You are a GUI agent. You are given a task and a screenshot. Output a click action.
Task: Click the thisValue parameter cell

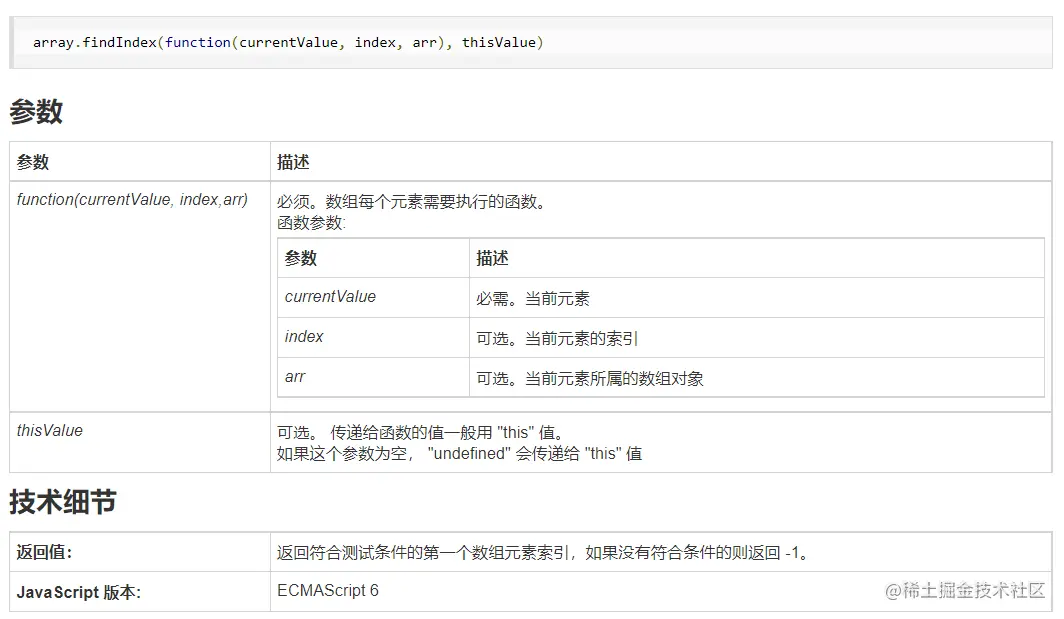pyautogui.click(x=50, y=431)
